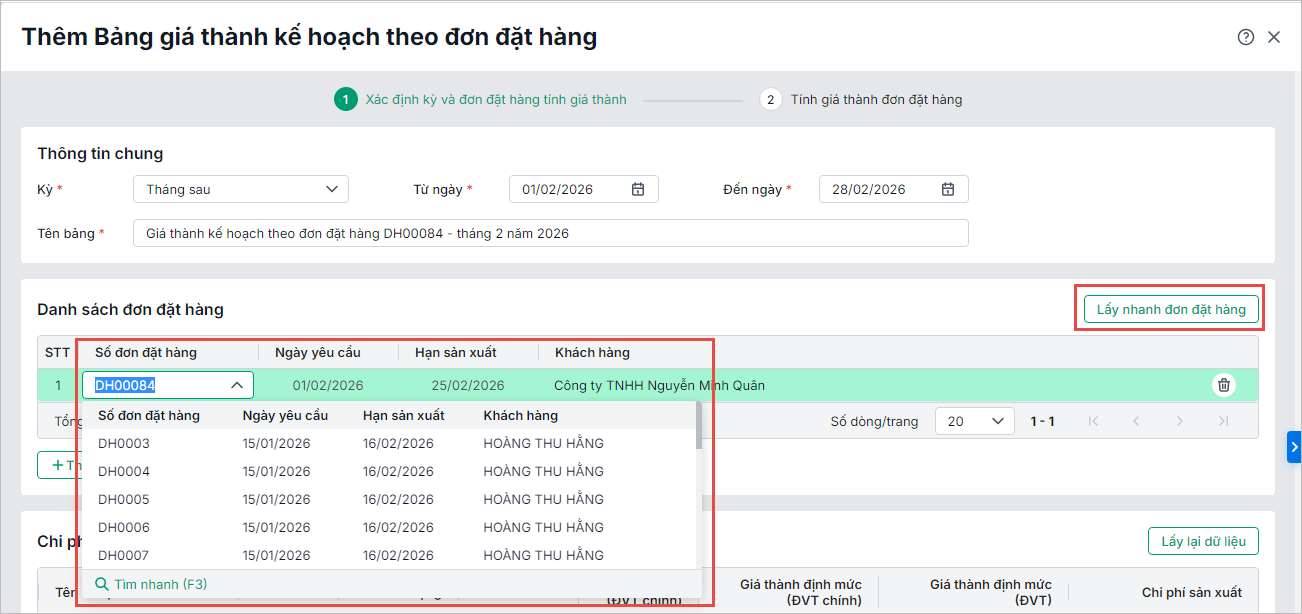Viewport: 1302px width, 614px height.
Task: Select order DH0005 in dropdown list
Action: (389, 499)
